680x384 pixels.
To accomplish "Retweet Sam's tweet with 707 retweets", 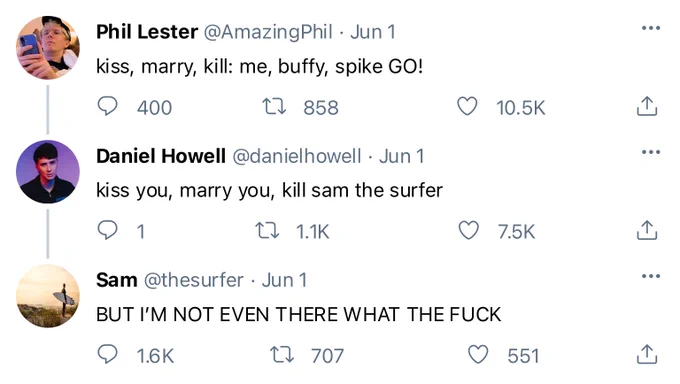I will (282, 354).
